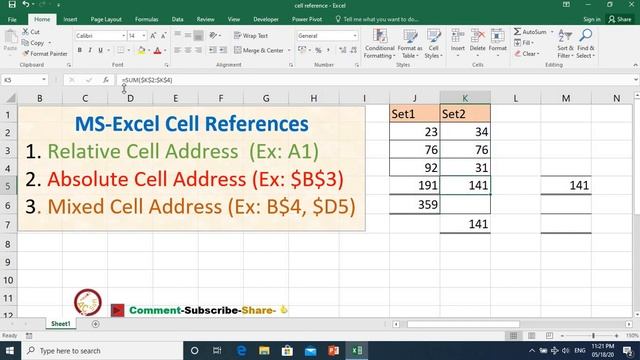The width and height of the screenshot is (640, 360).
Task: Expand the Name Box dropdown for K5
Action: click(44, 80)
